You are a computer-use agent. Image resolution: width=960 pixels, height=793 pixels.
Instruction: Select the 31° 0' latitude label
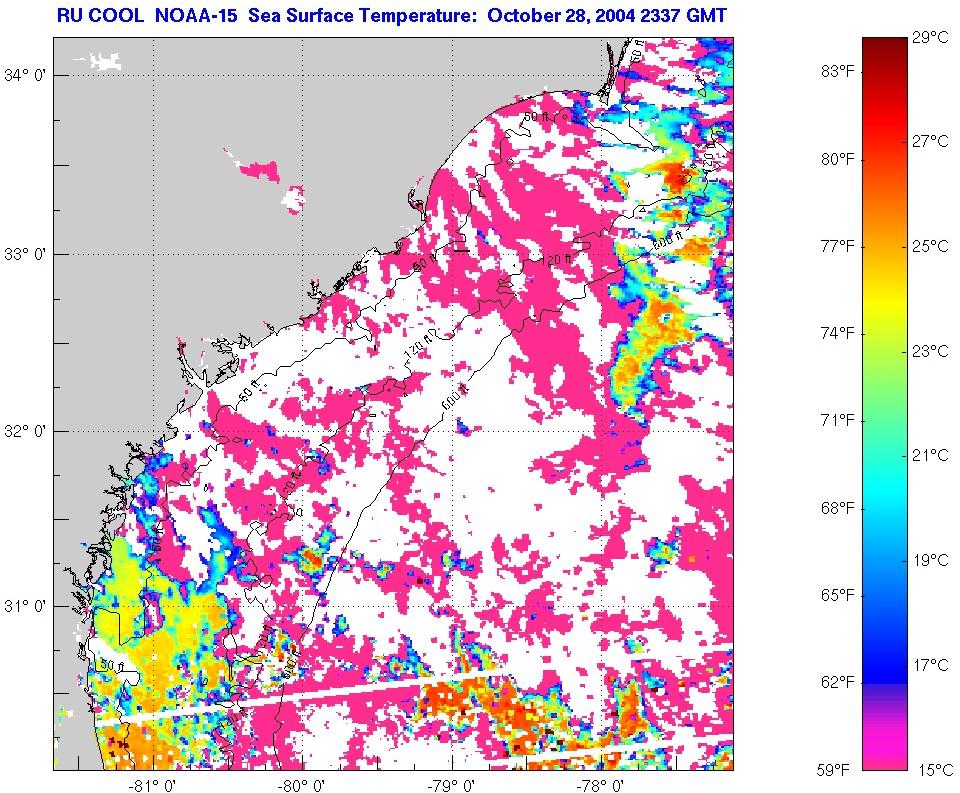click(x=24, y=606)
